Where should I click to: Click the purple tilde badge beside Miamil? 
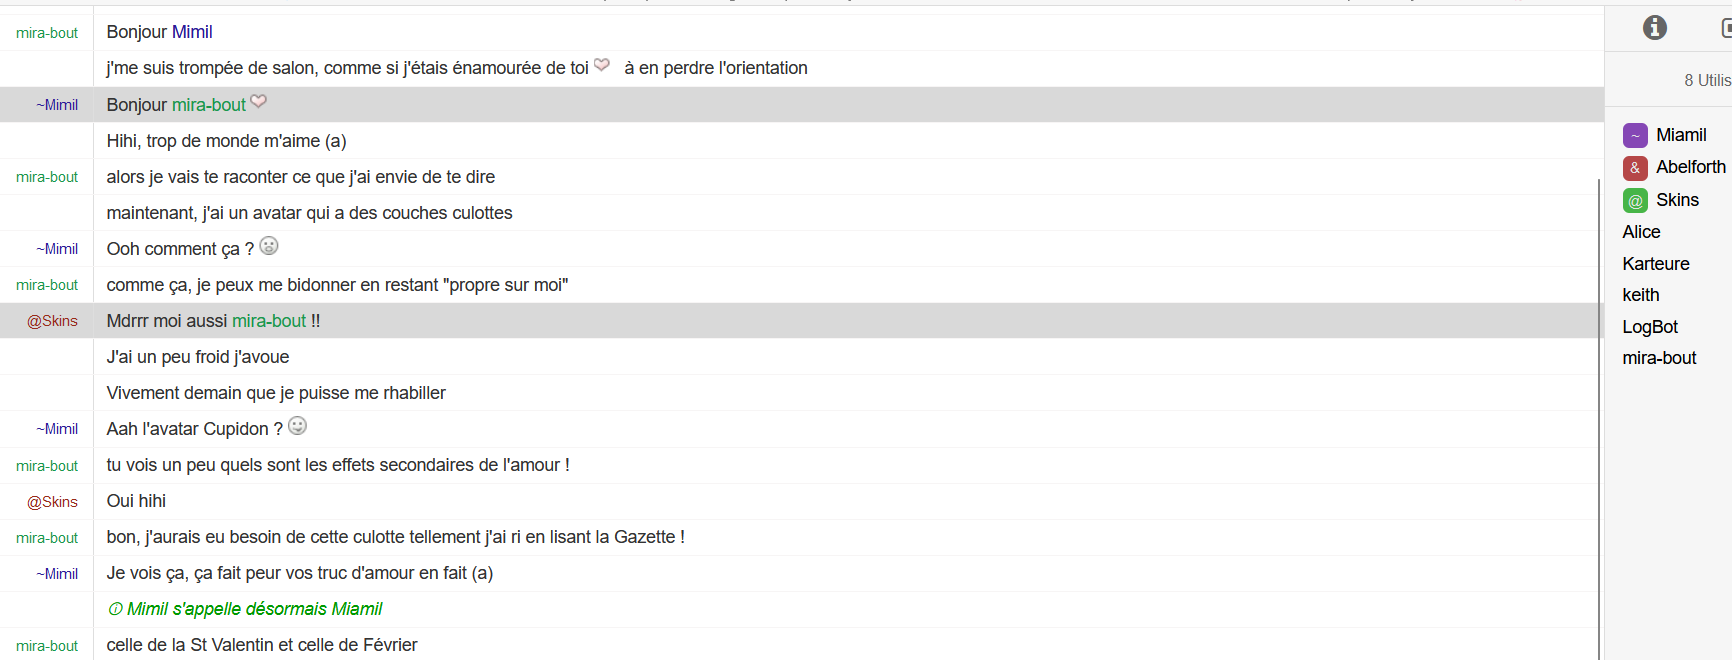[x=1635, y=135]
